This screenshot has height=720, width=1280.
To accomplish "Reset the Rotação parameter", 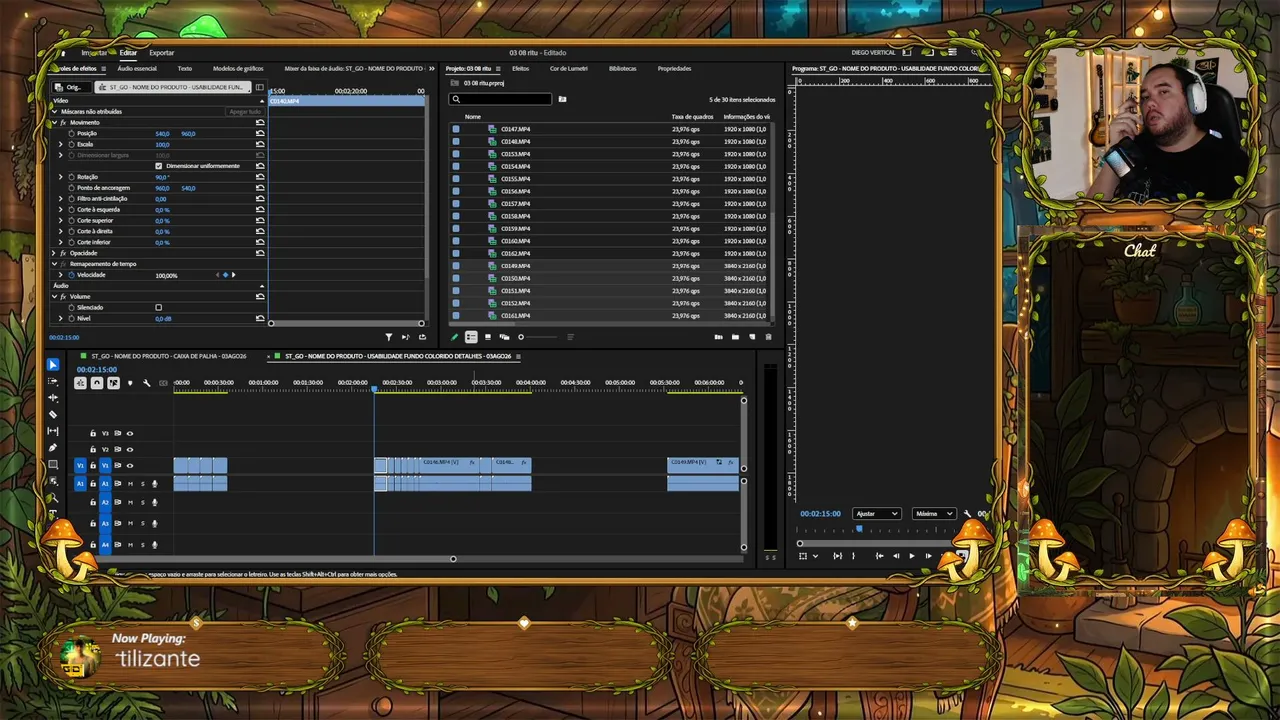I will [x=260, y=177].
